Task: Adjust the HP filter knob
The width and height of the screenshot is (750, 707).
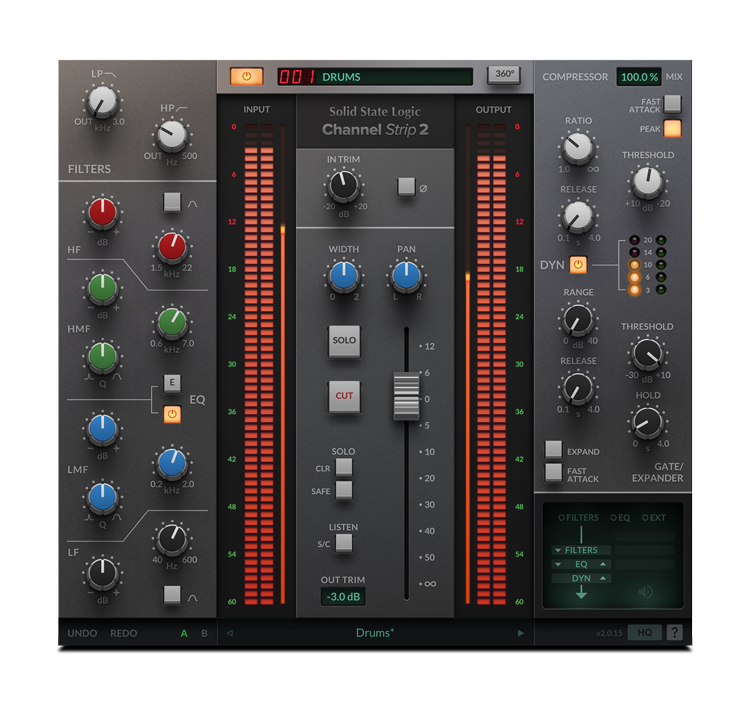Action: point(171,136)
